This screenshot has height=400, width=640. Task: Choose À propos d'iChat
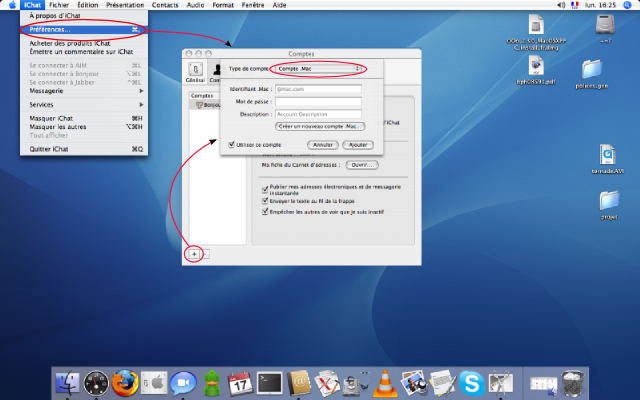(84, 16)
